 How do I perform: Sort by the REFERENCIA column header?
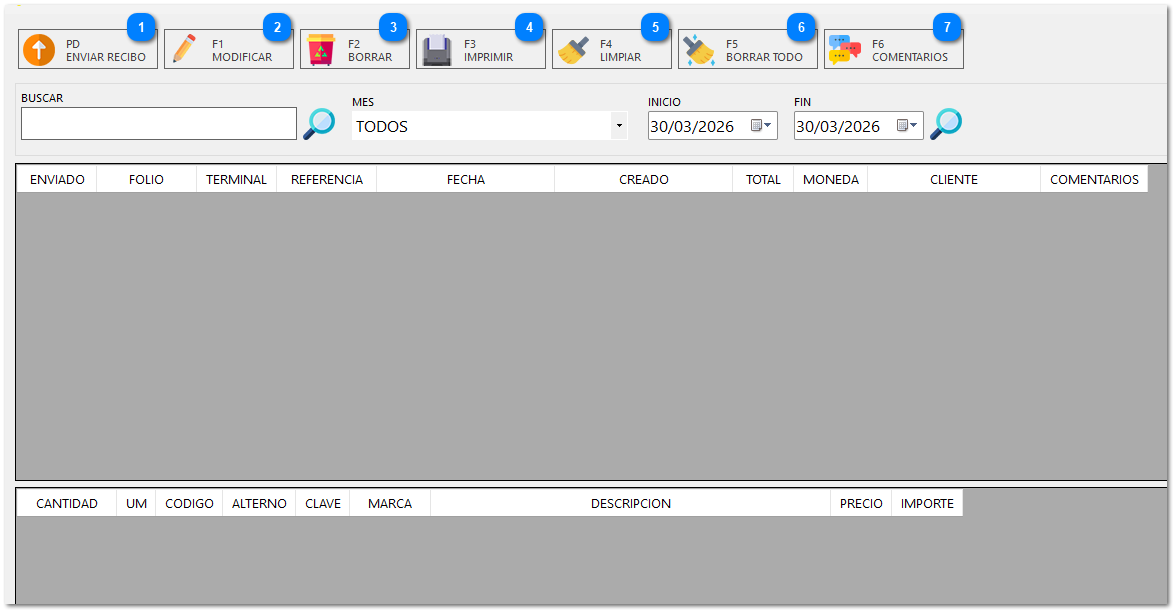coord(327,179)
